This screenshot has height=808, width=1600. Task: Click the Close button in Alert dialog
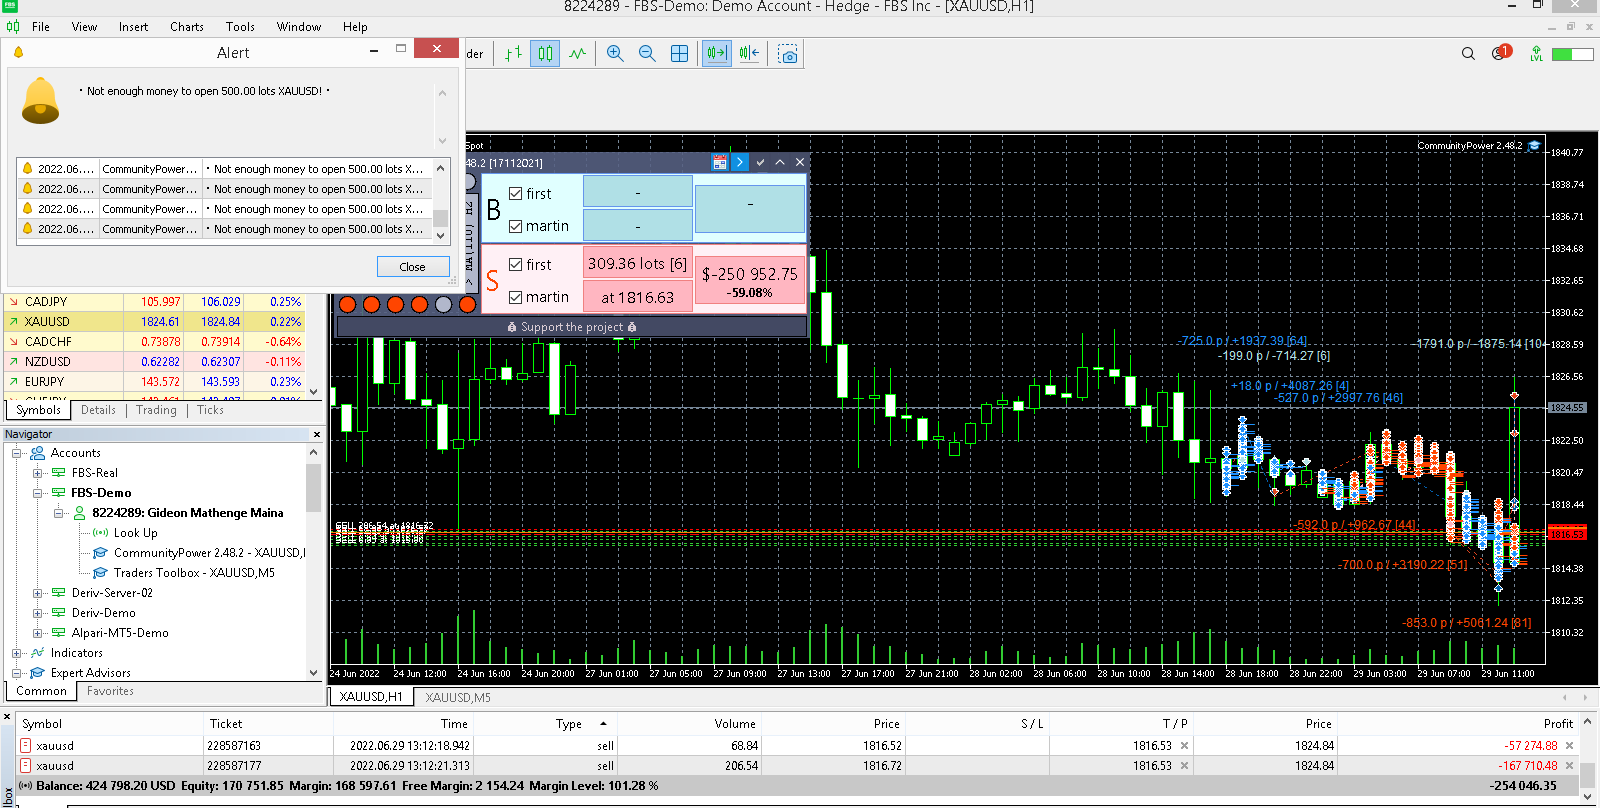point(412,267)
